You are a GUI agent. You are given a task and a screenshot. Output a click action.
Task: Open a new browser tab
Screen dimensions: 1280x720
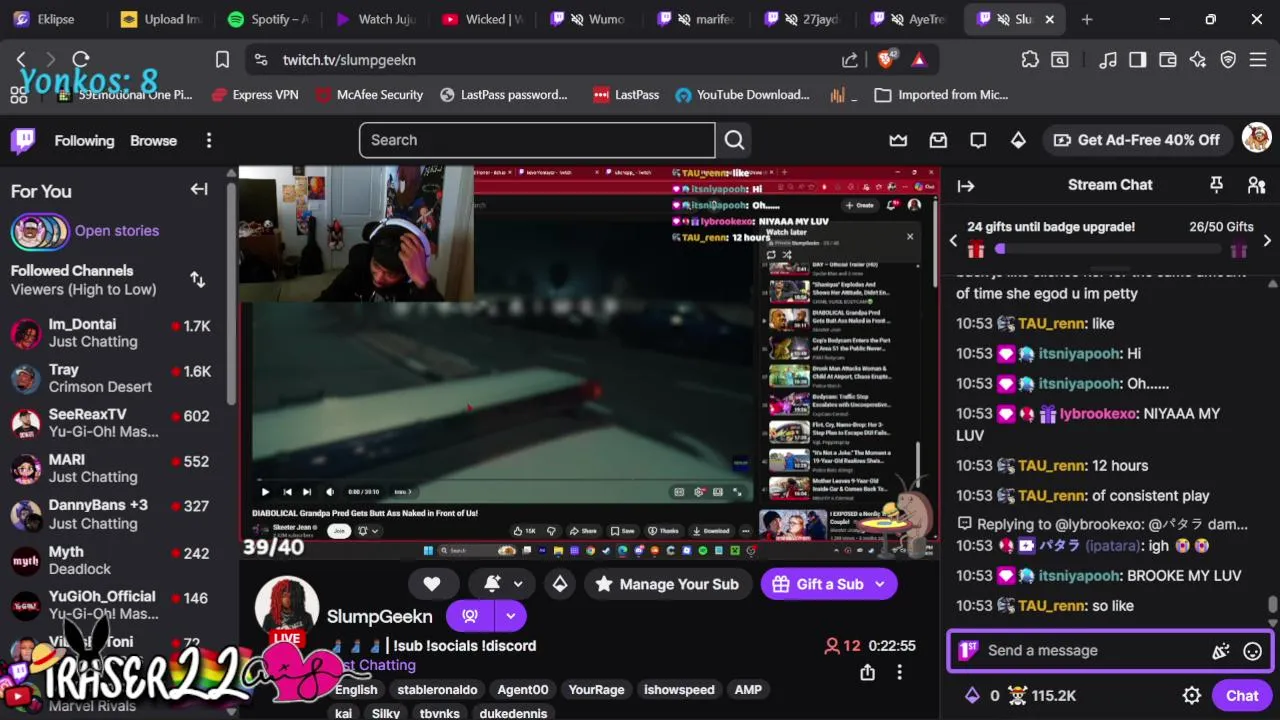click(x=1087, y=19)
